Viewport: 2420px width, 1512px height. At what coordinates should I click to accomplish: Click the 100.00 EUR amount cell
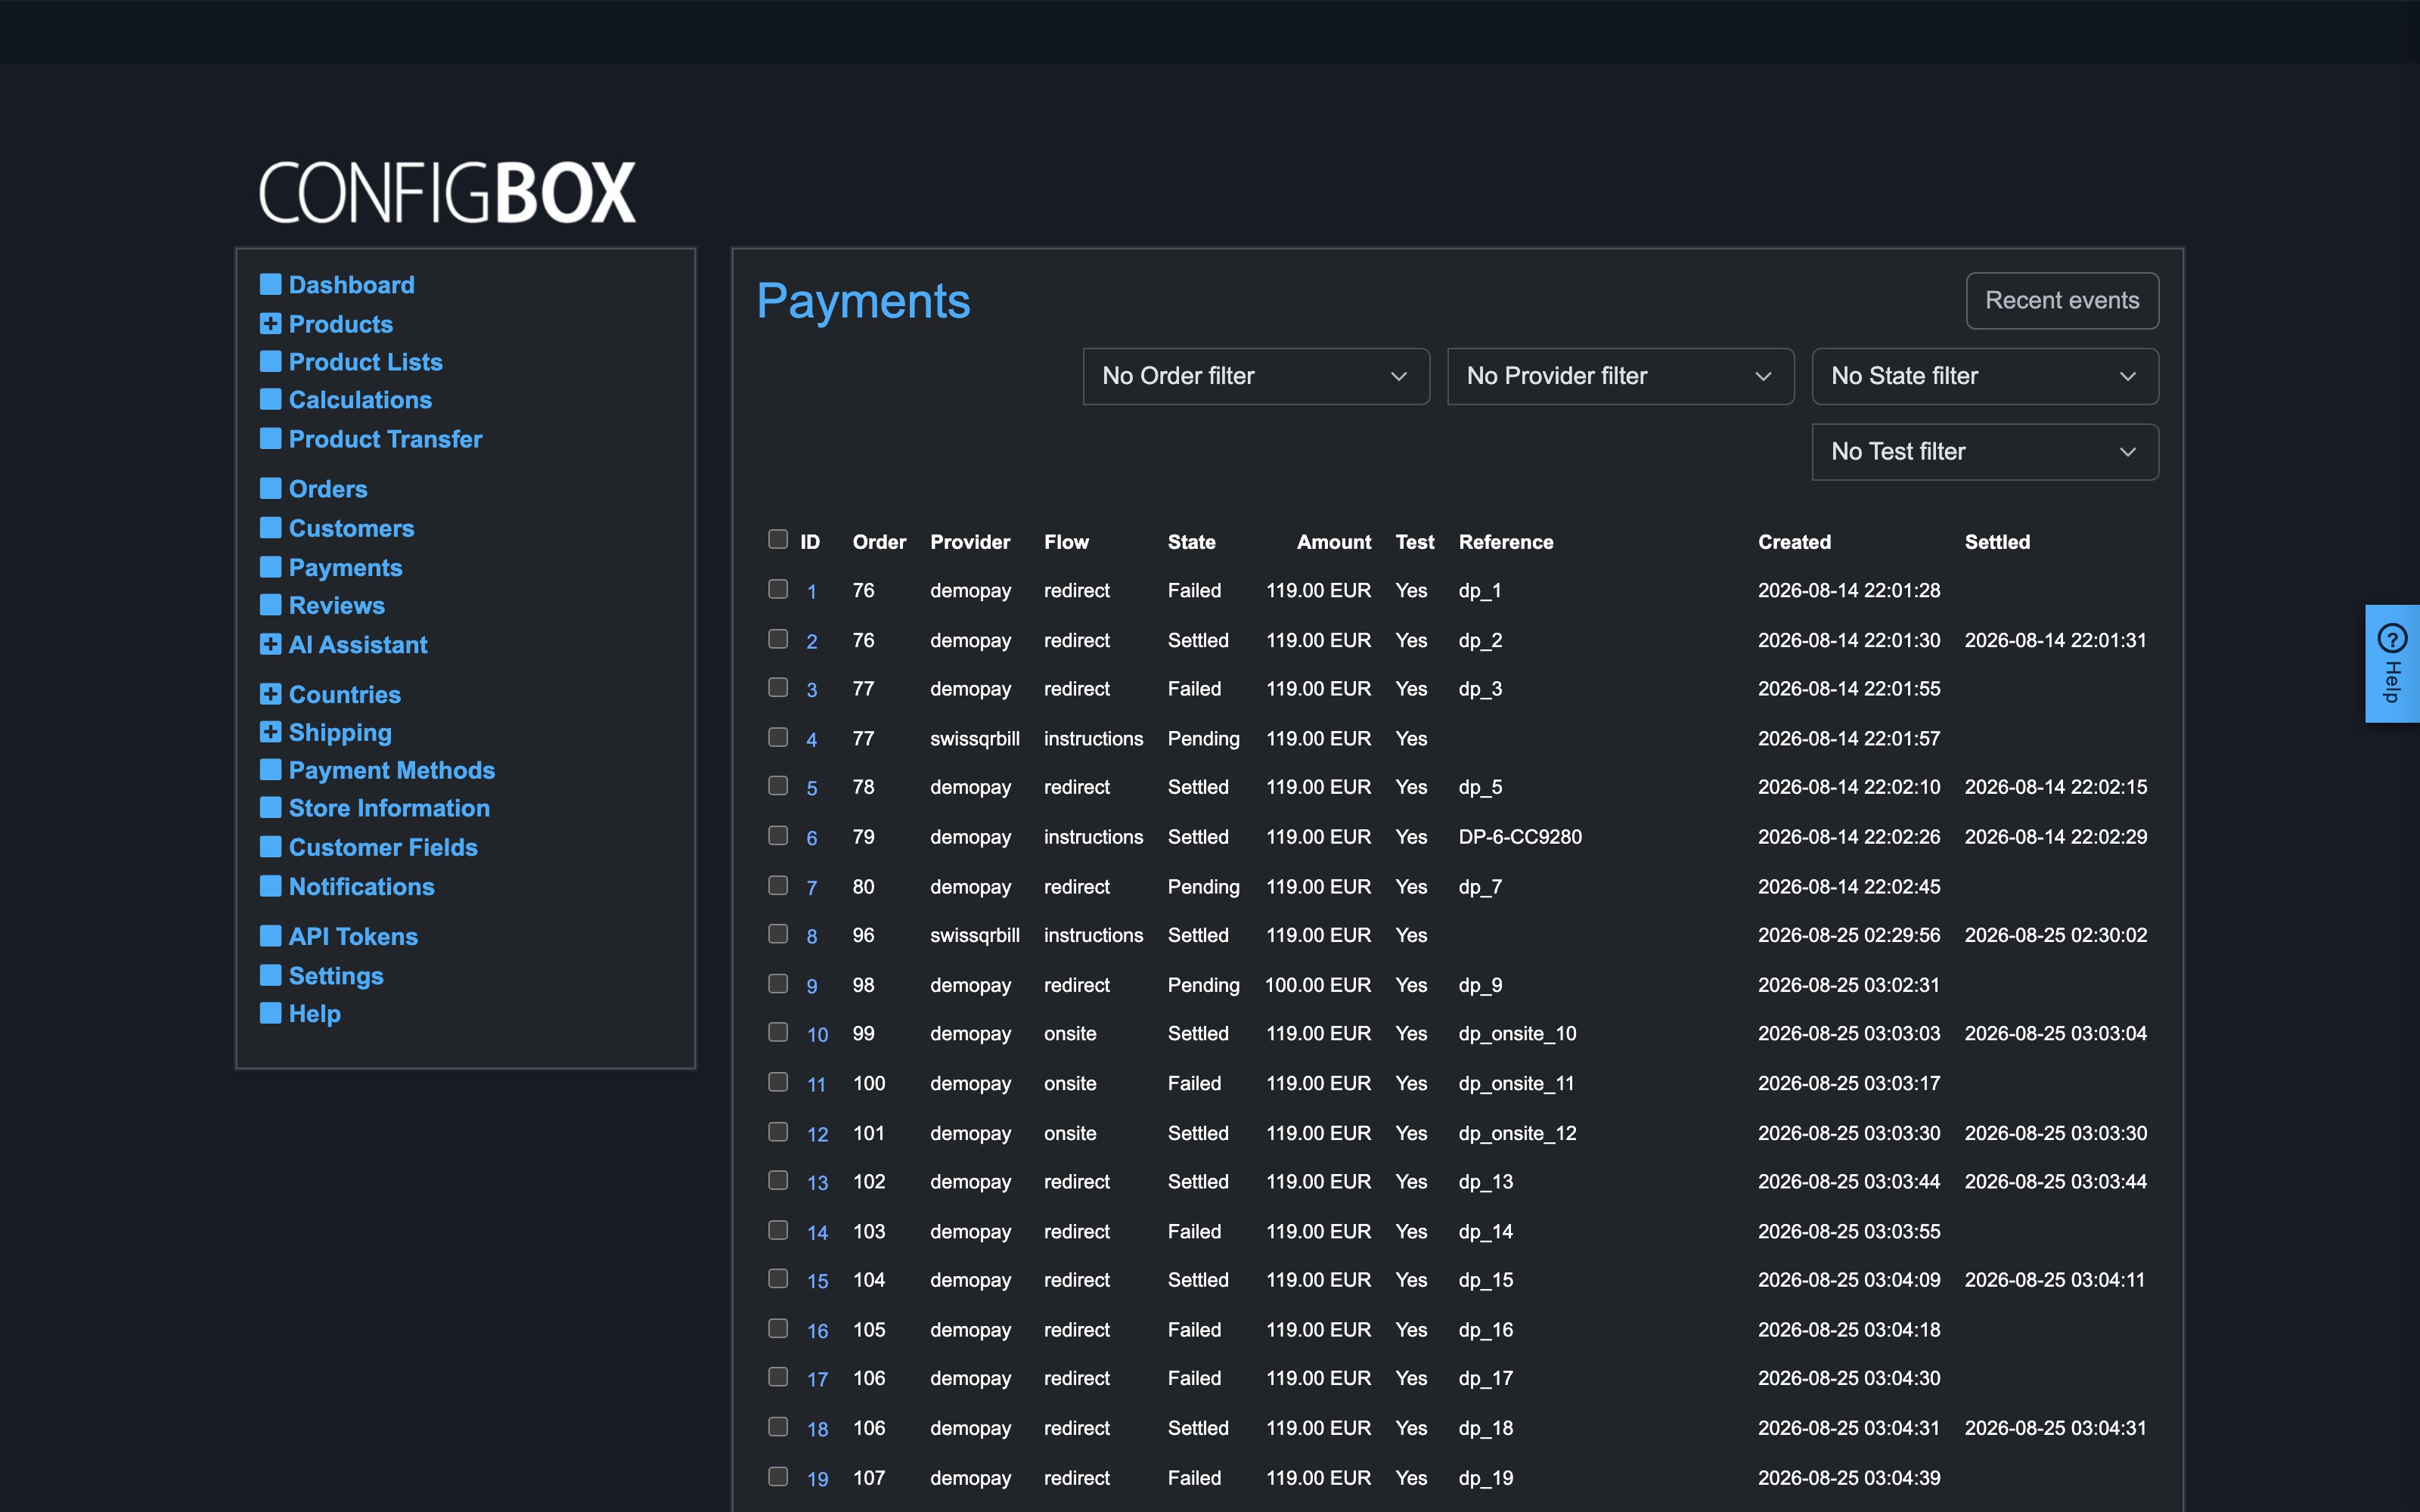click(1317, 985)
